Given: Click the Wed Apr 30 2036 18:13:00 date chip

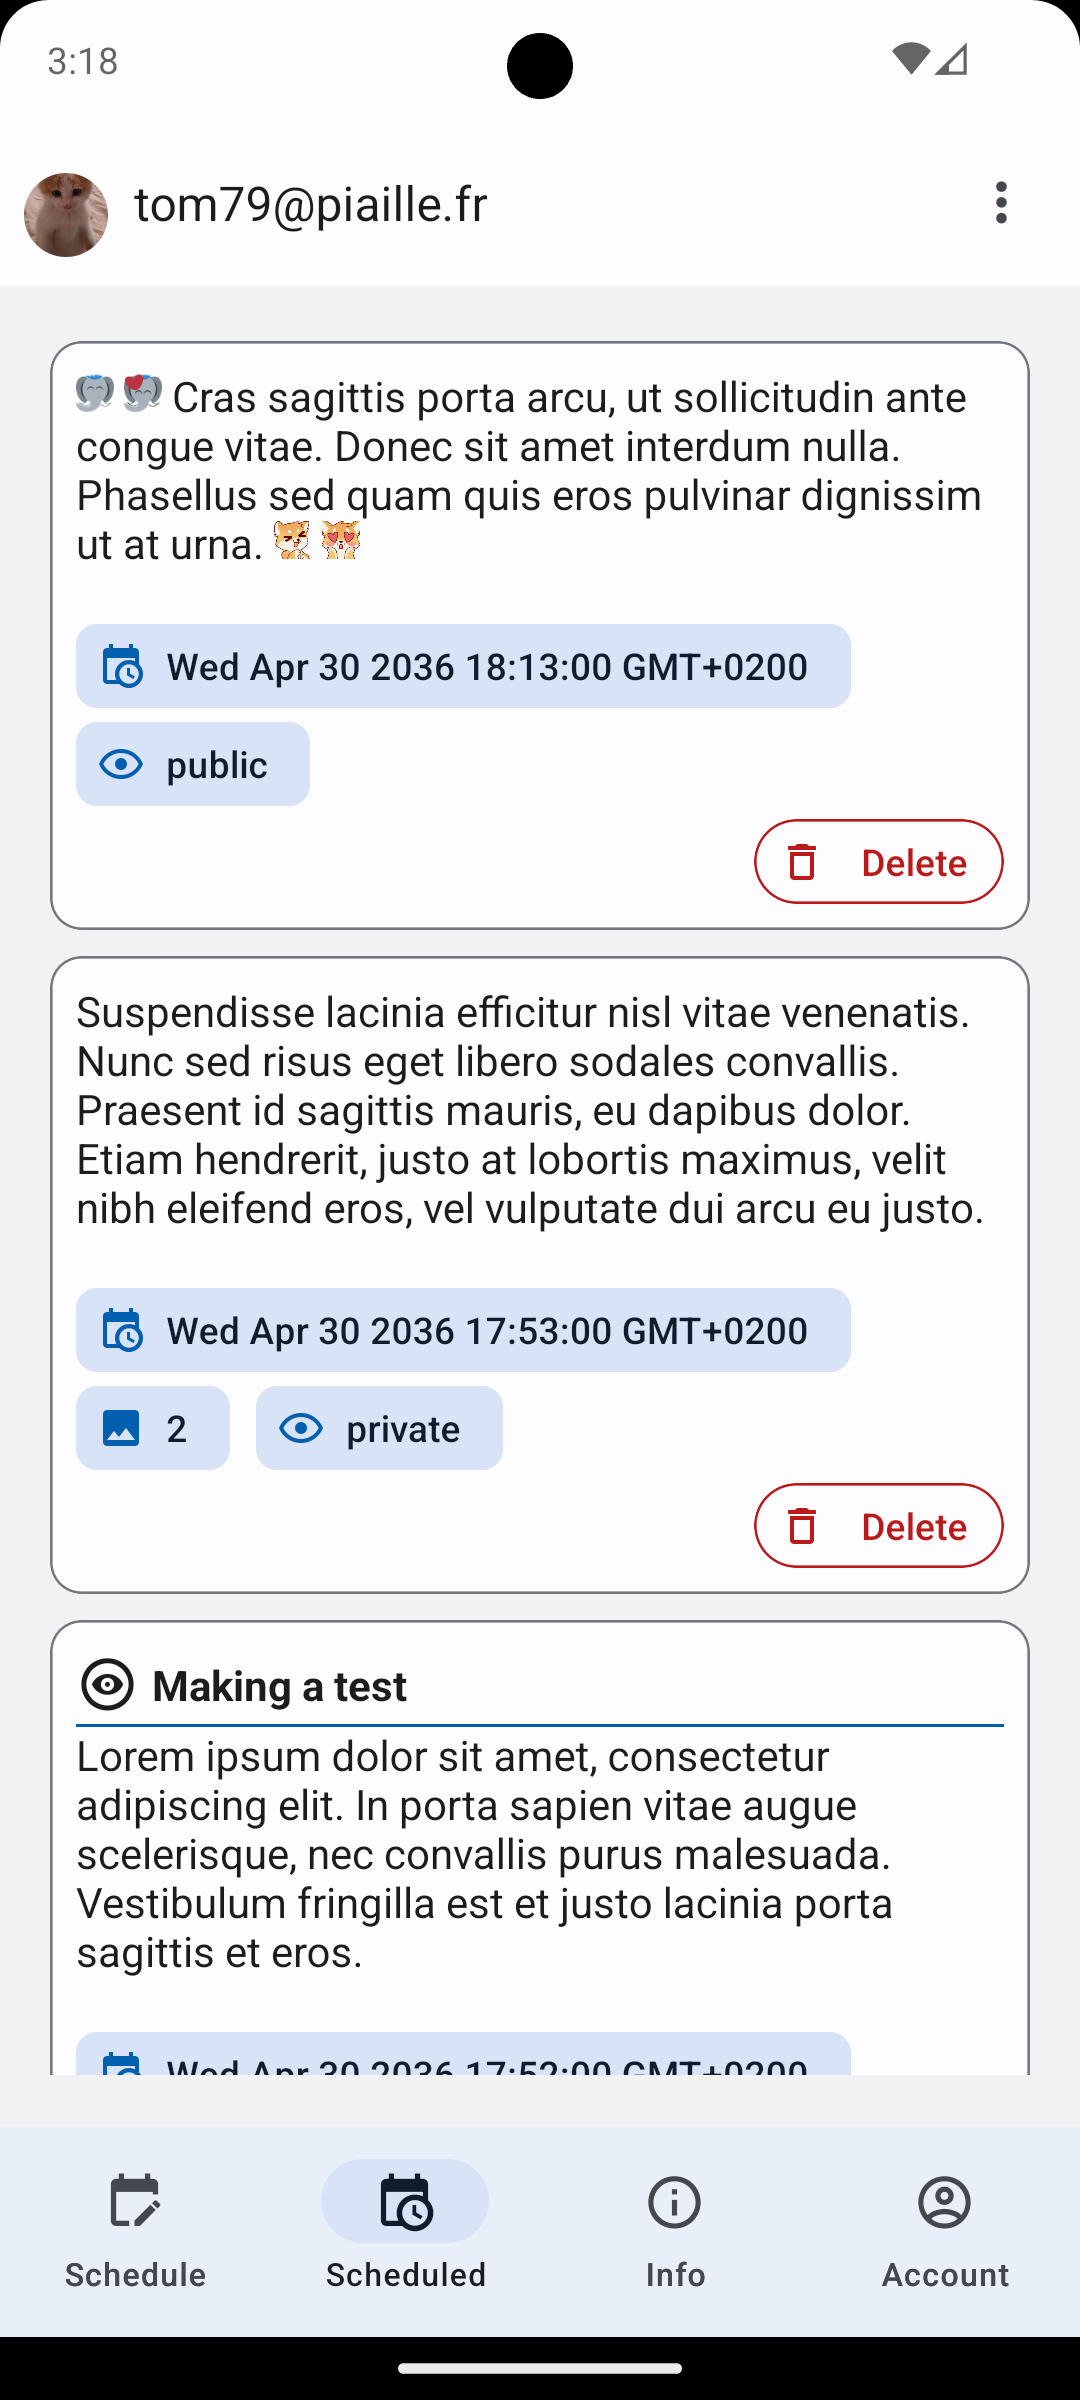Looking at the screenshot, I should [x=486, y=667].
